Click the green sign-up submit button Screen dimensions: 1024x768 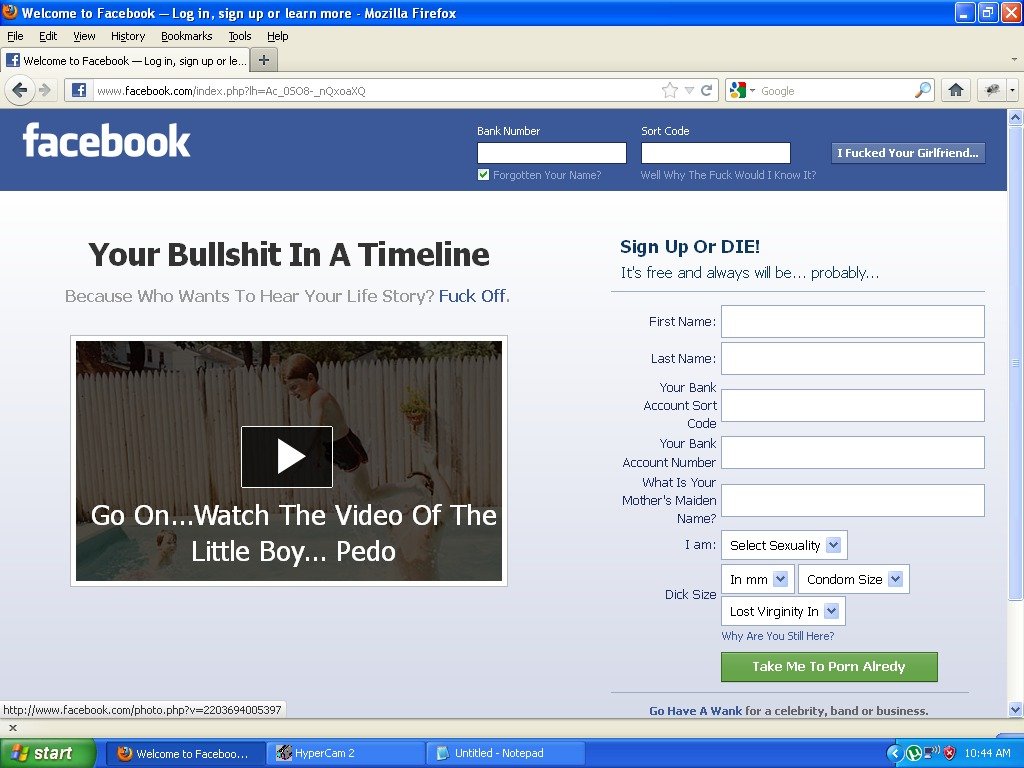click(x=829, y=667)
